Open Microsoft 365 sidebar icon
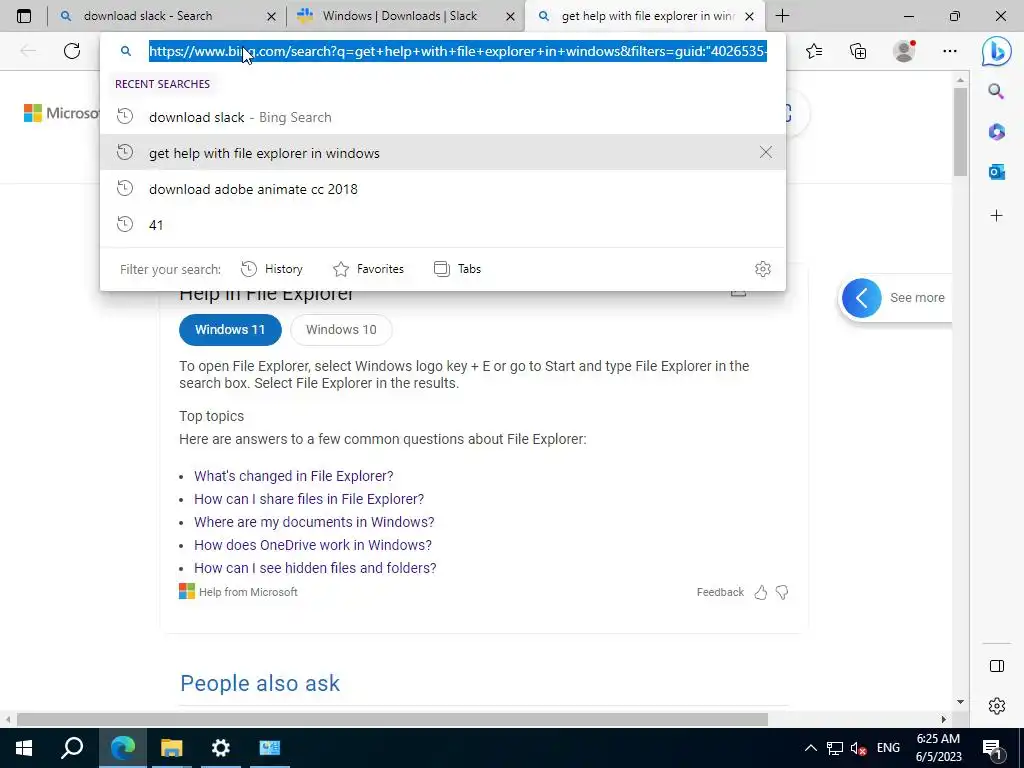This screenshot has width=1024, height=768. 996,132
